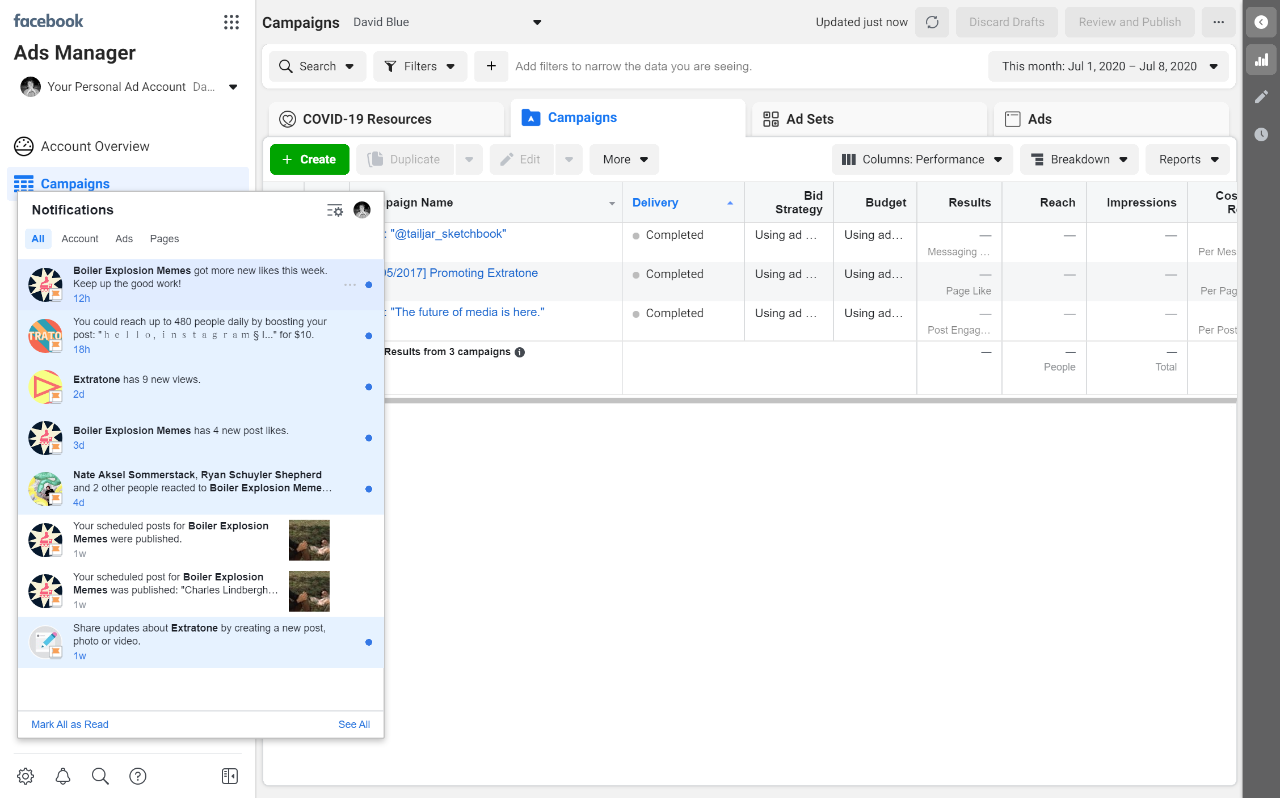1280x798 pixels.
Task: Toggle unread dot on '4 new post likes' notification
Action: point(369,438)
